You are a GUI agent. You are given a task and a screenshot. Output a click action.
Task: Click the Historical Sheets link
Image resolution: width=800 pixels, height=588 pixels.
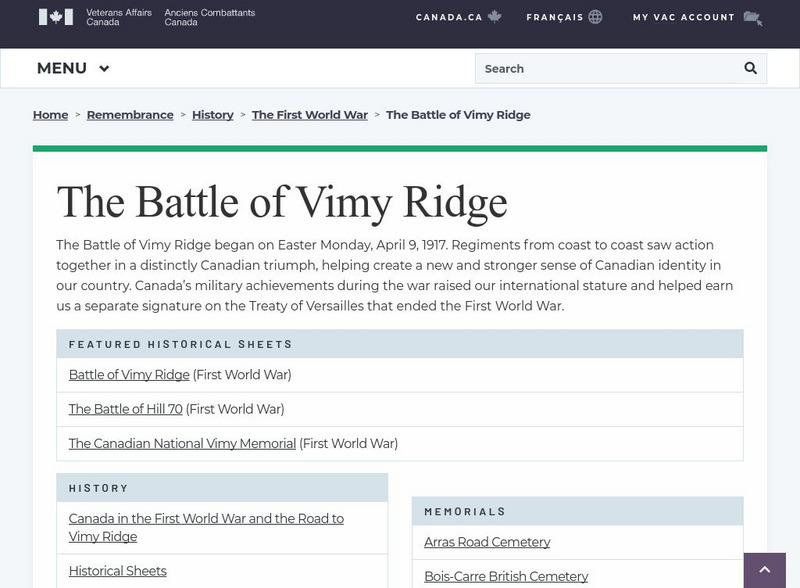tap(118, 571)
